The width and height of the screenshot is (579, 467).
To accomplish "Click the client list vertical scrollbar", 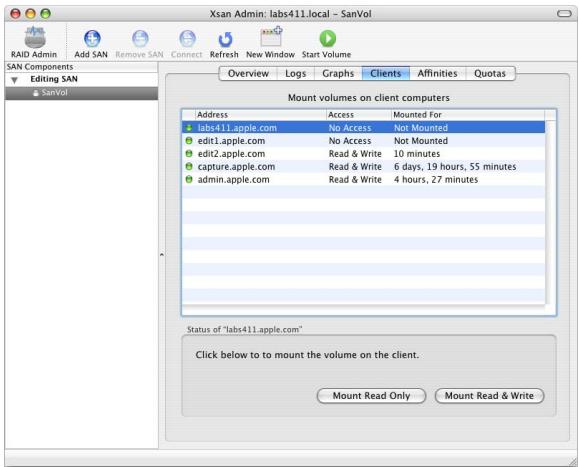I will coord(550,212).
